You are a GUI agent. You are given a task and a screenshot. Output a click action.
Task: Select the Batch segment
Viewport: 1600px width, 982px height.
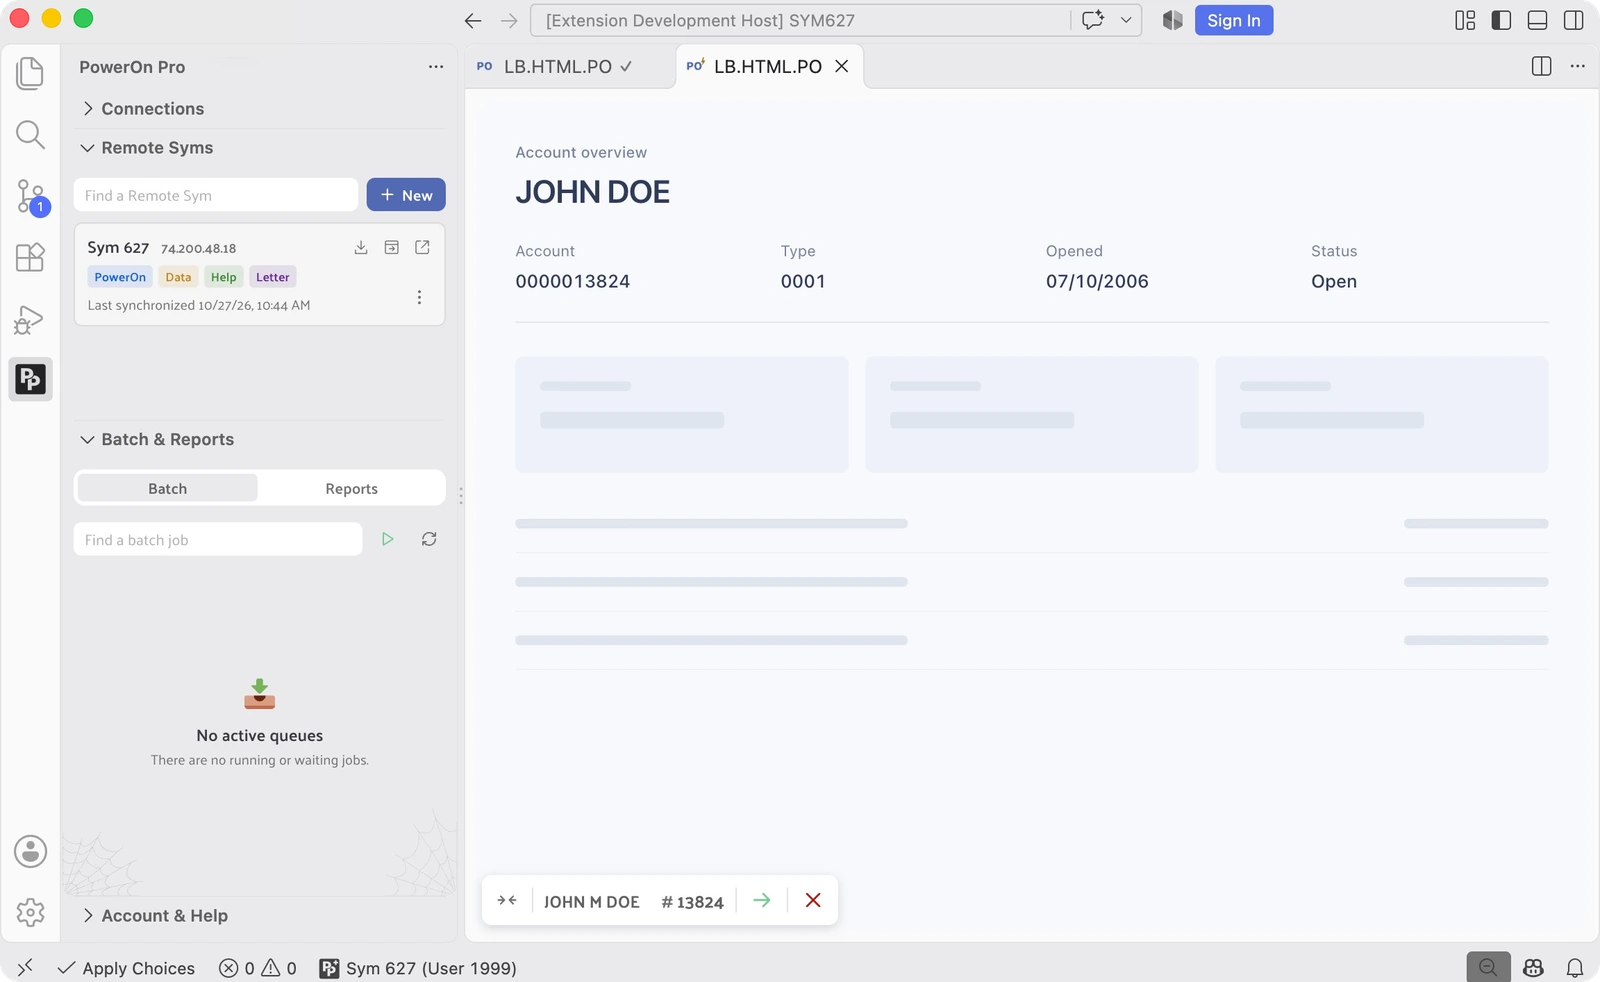[168, 488]
